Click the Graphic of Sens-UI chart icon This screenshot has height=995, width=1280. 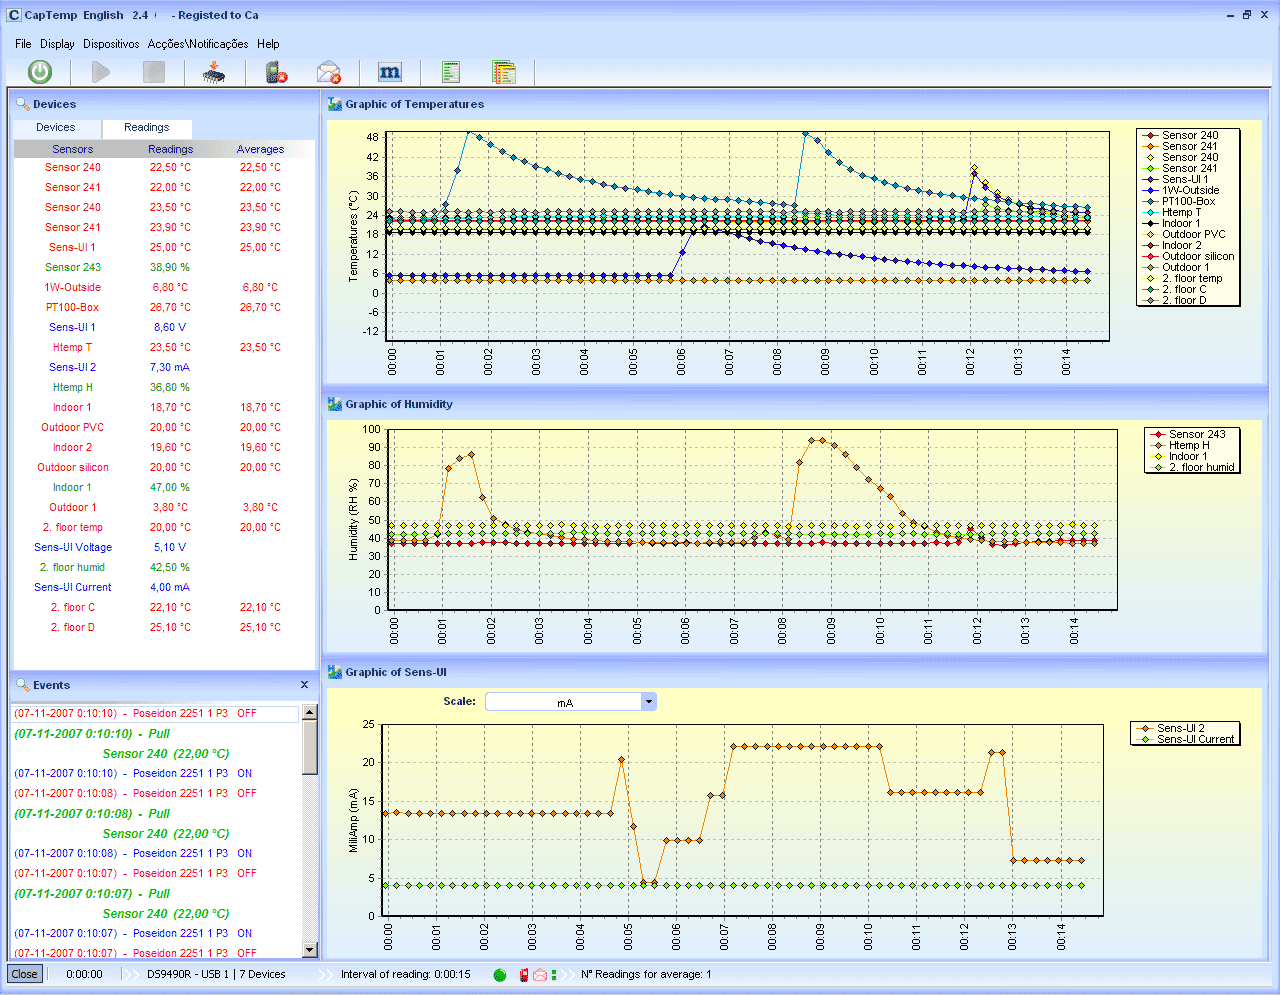[x=335, y=672]
